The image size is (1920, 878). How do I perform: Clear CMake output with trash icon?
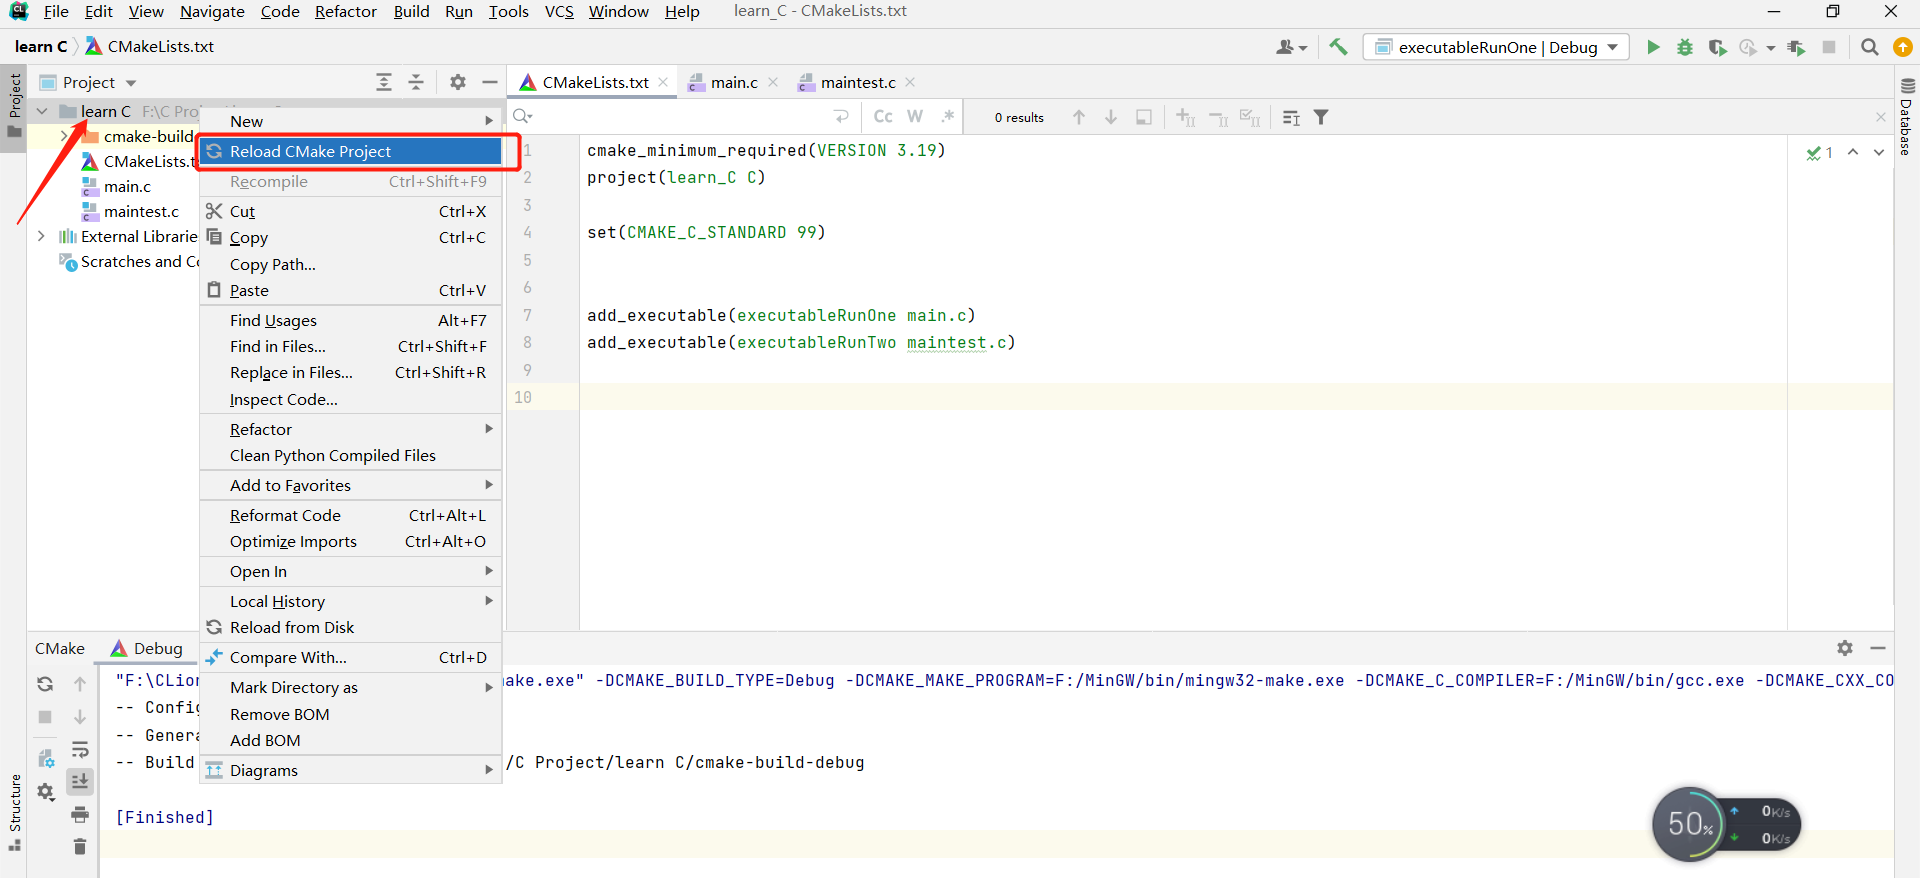80,847
